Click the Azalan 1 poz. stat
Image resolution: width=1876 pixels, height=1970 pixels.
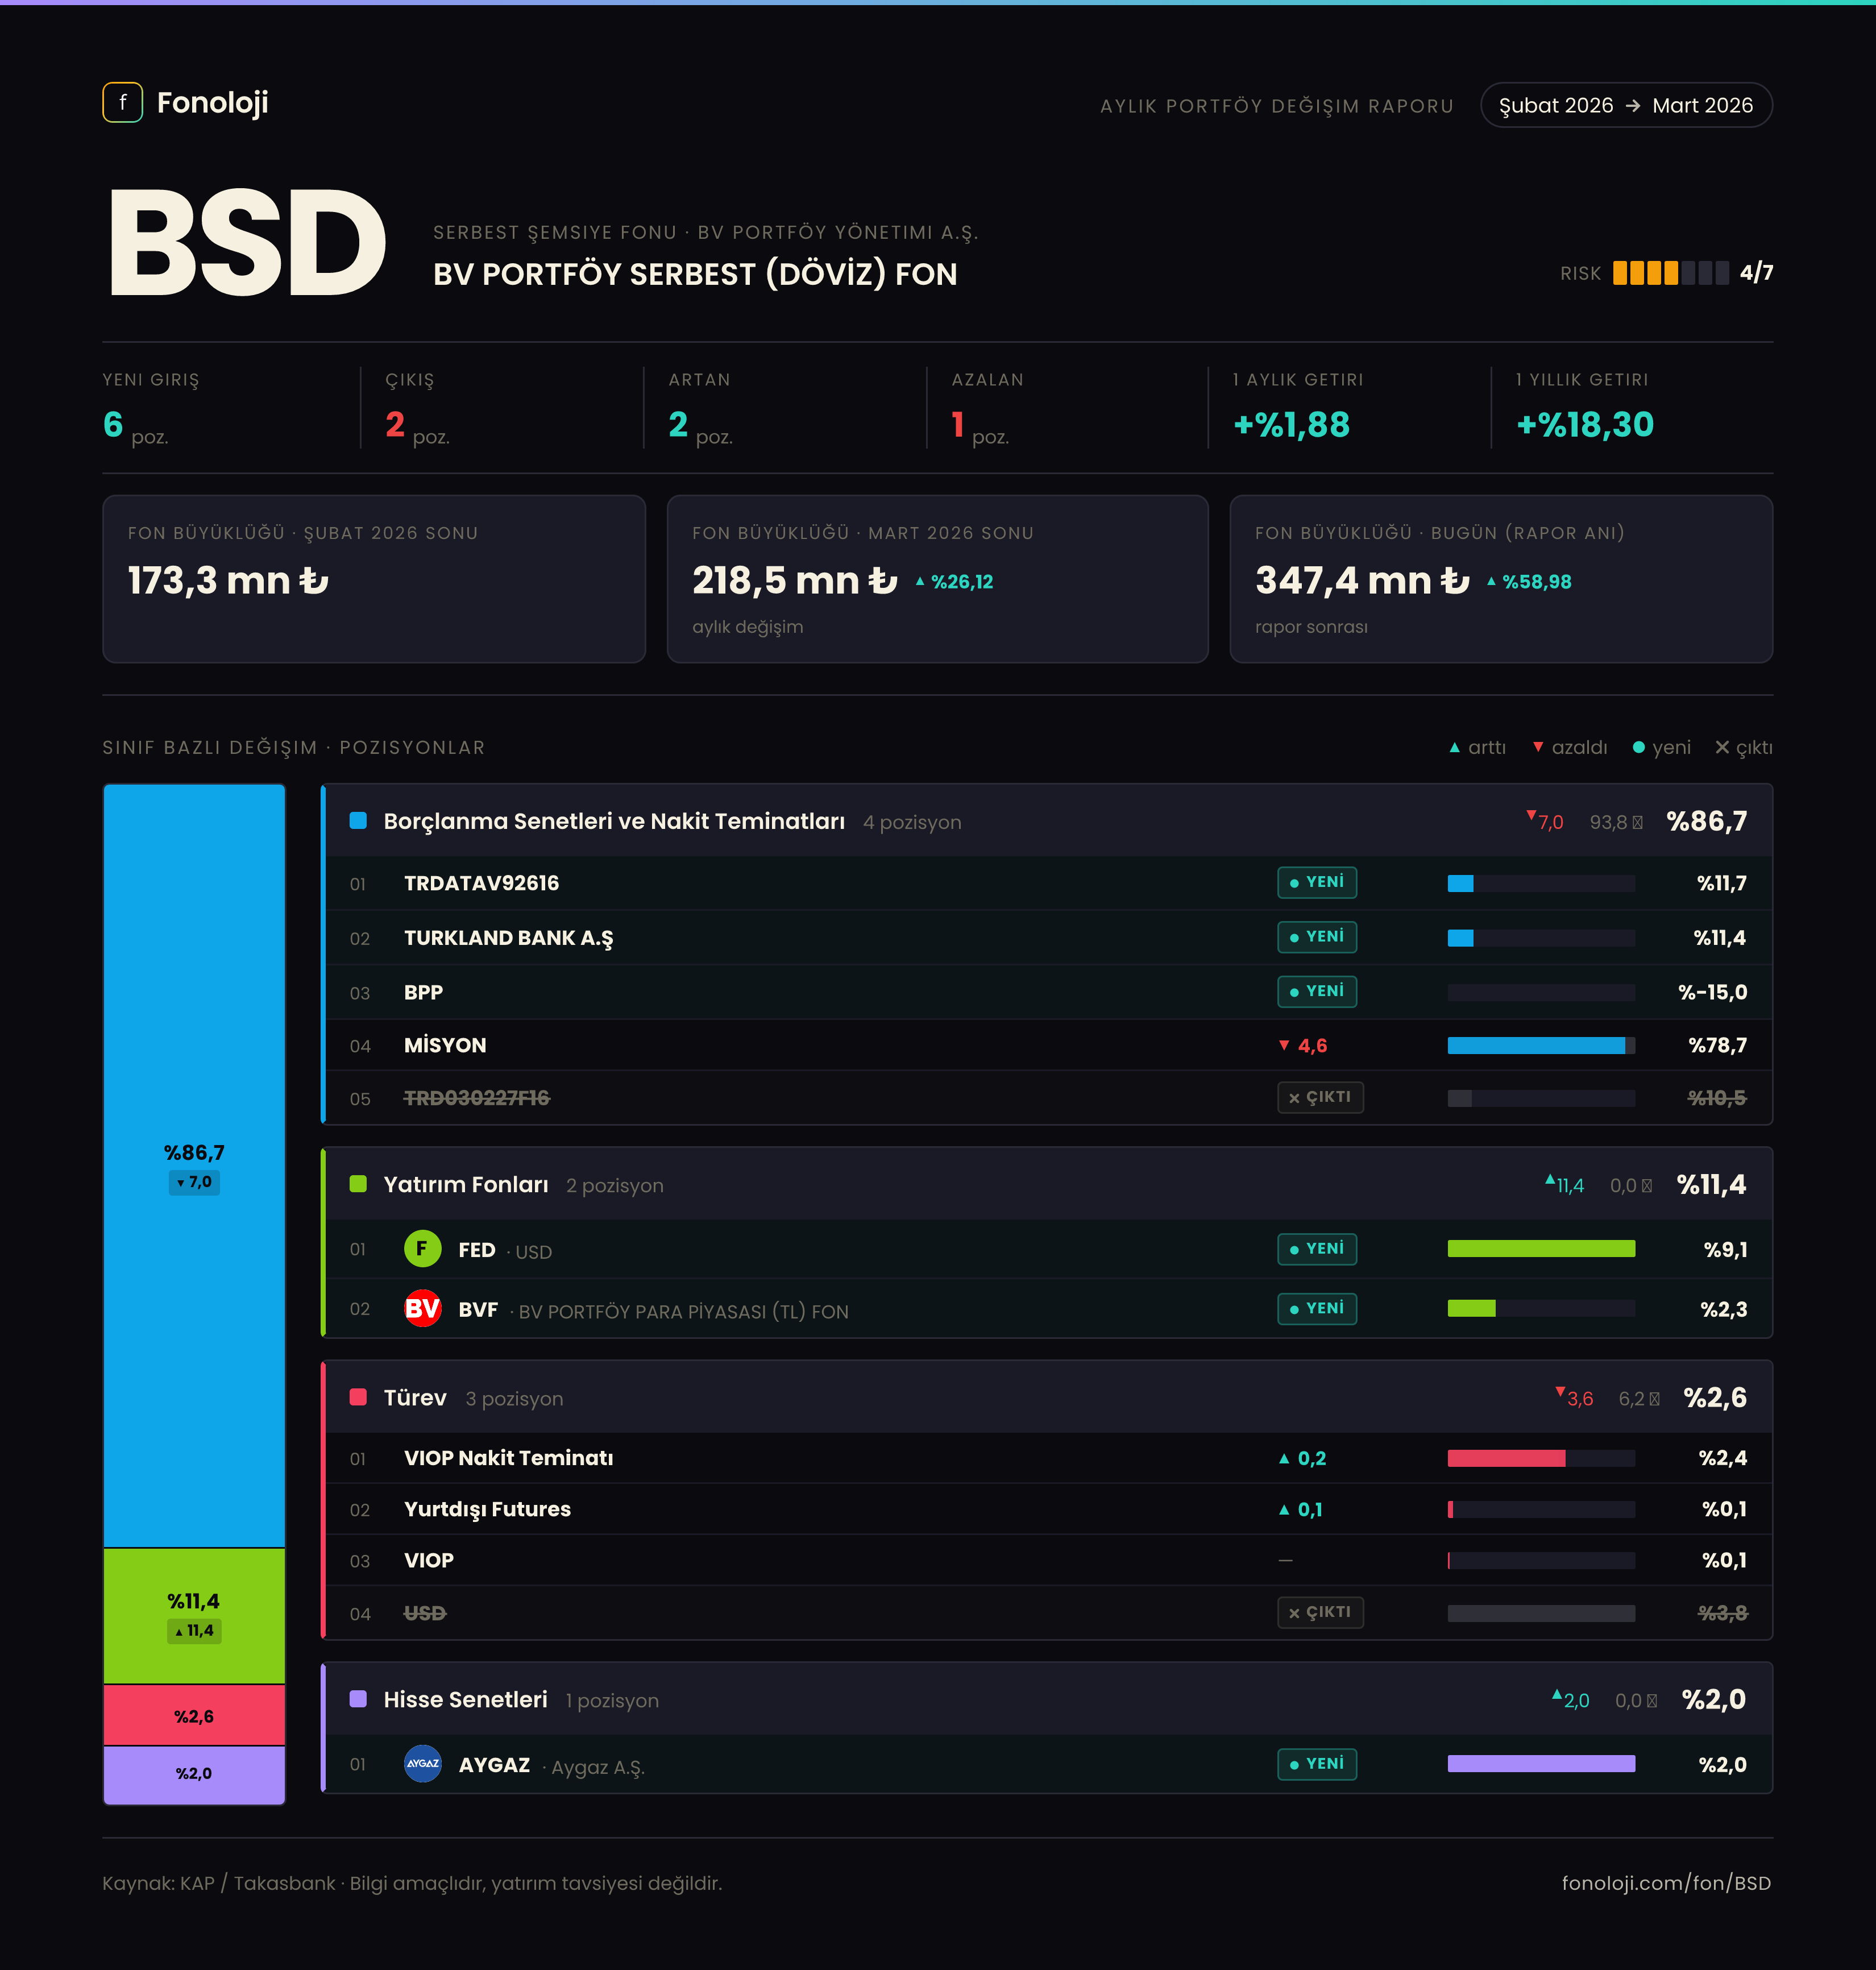coord(987,409)
